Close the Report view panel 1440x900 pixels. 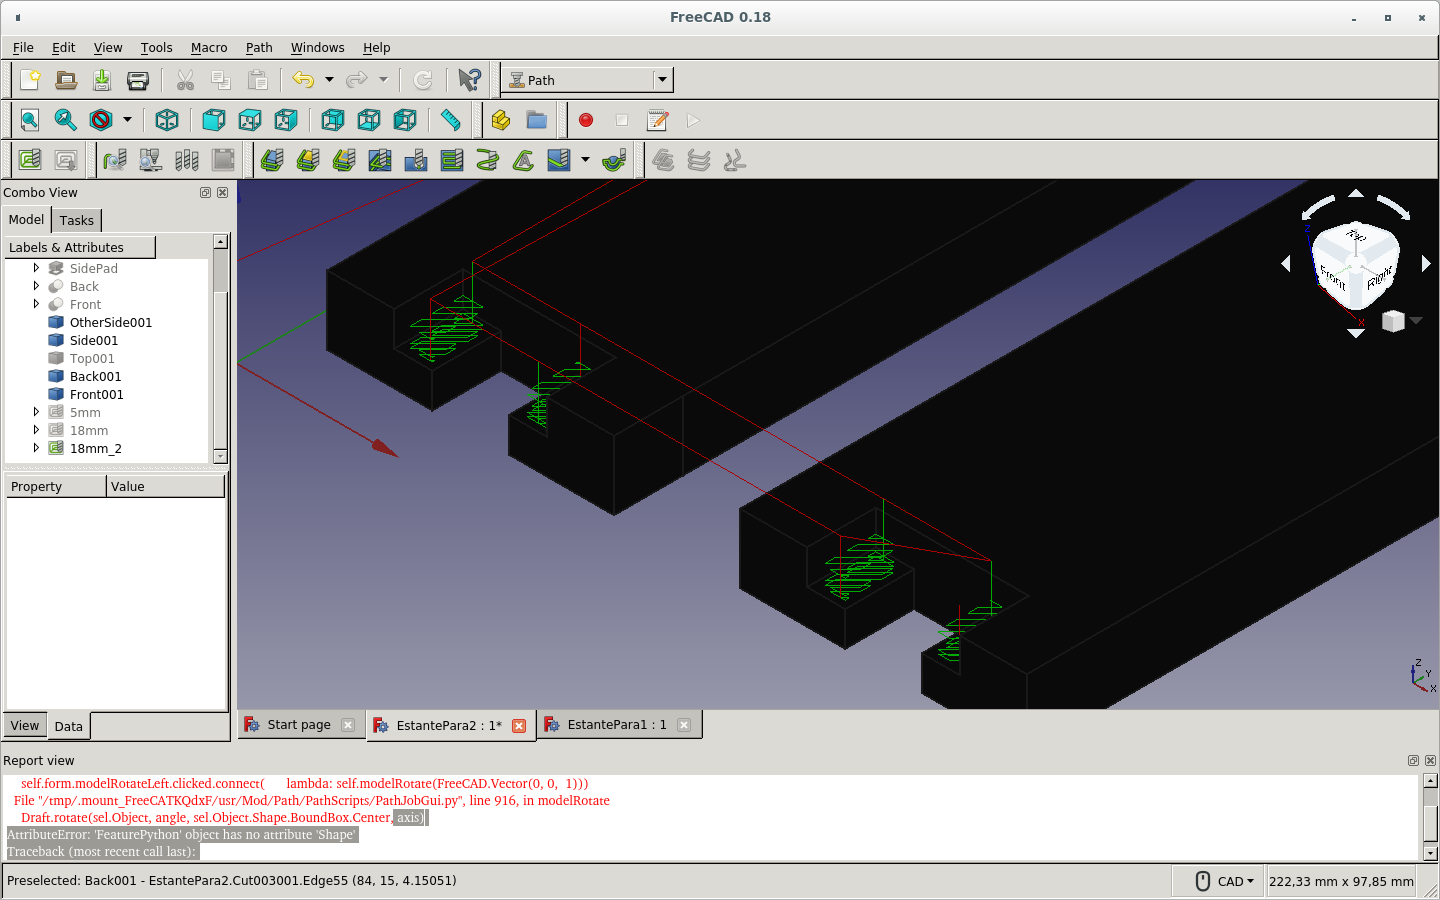[x=1430, y=760]
